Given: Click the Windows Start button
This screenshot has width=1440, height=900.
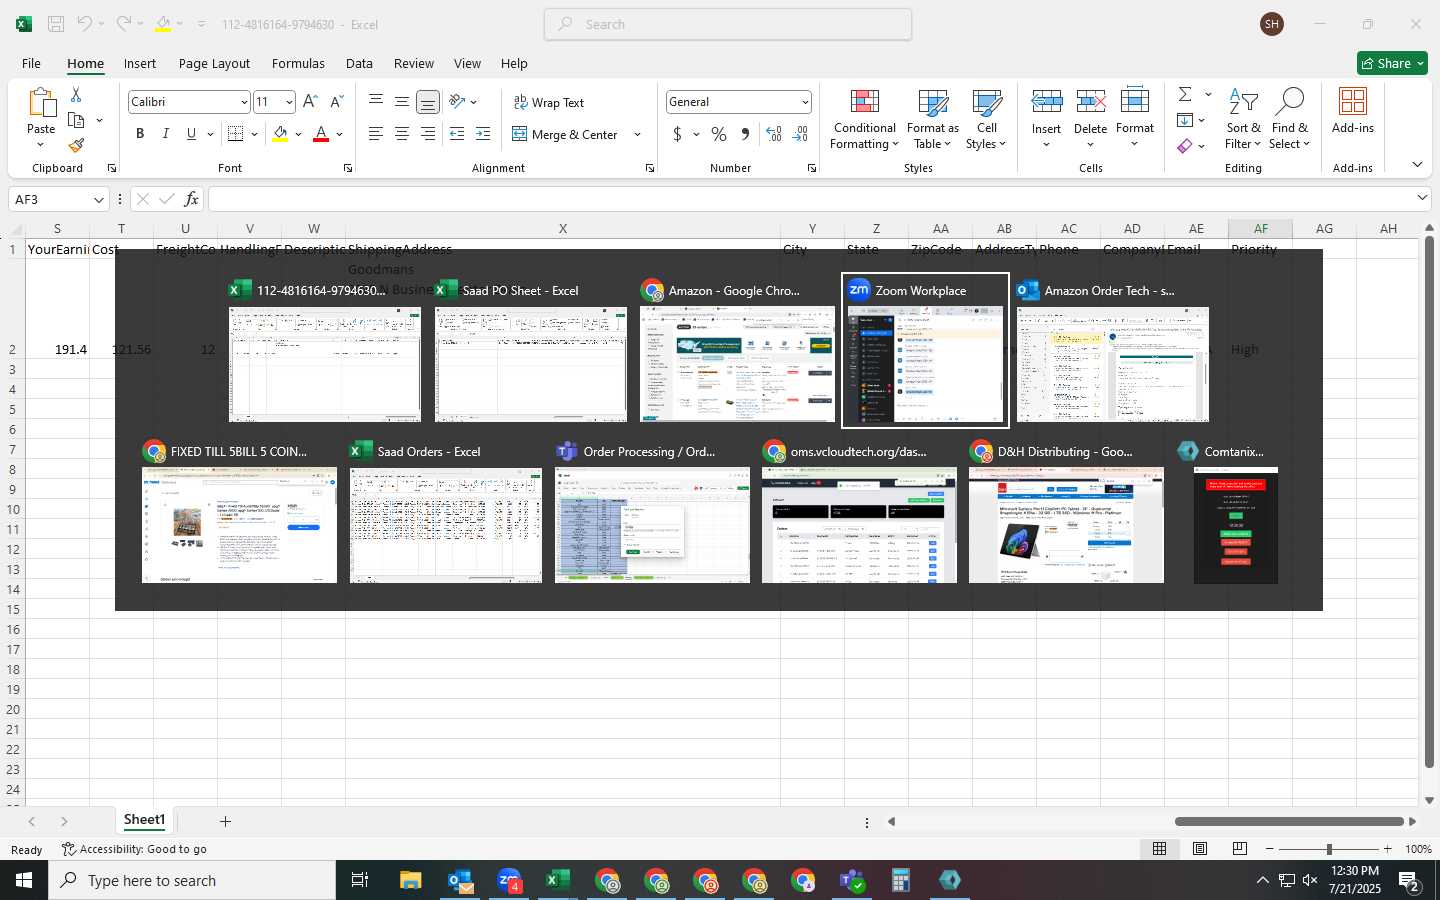Looking at the screenshot, I should [24, 880].
